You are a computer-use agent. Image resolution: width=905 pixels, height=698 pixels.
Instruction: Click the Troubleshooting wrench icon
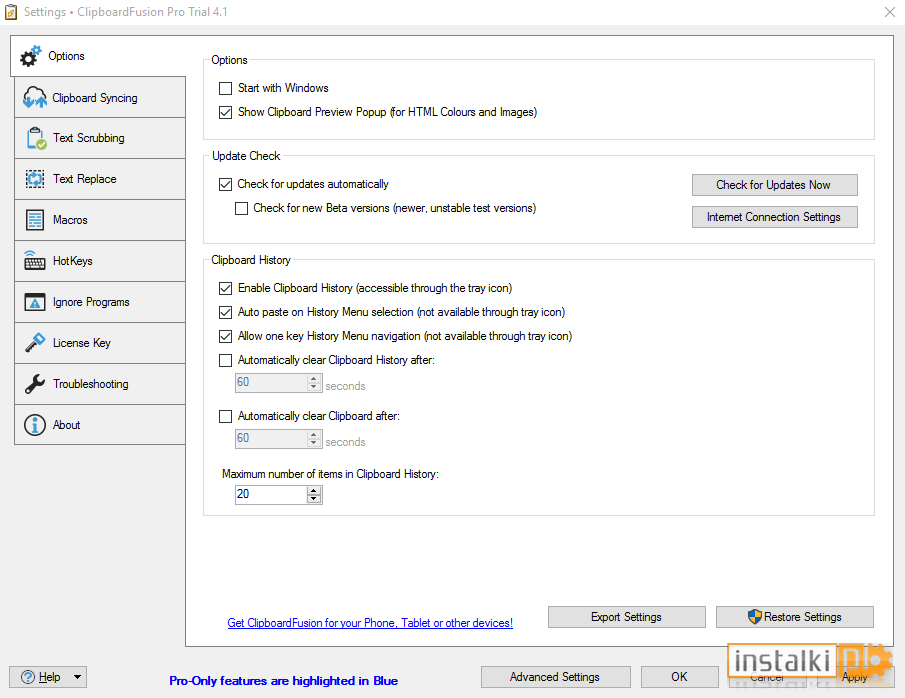coord(35,384)
